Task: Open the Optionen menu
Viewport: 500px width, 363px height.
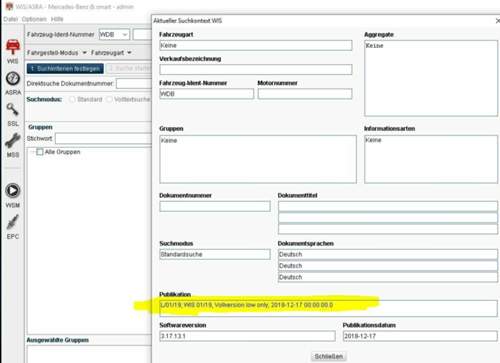Action: pyautogui.click(x=34, y=19)
